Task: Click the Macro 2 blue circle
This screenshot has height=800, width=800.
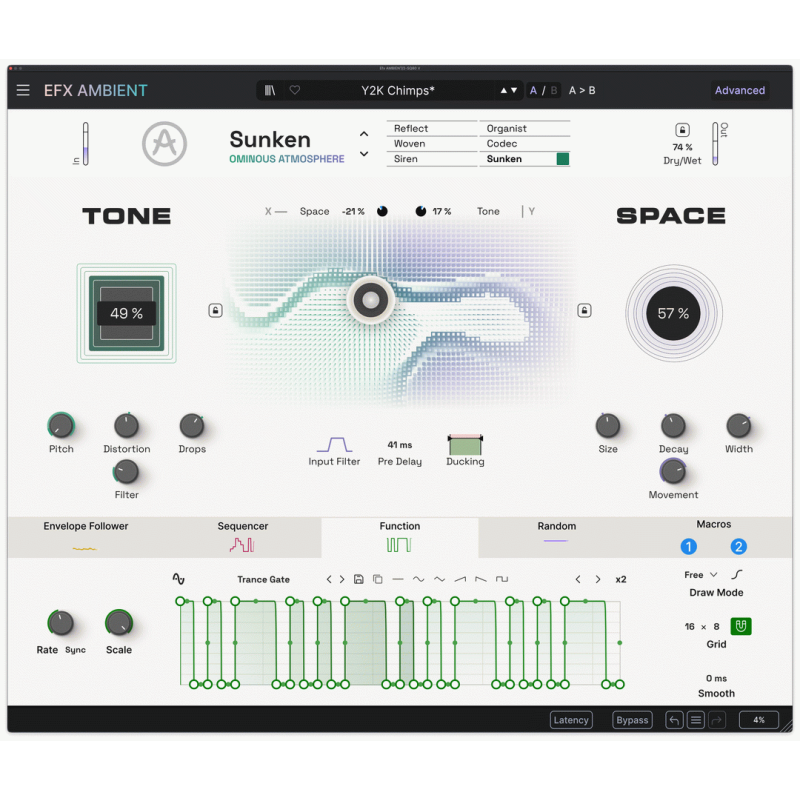Action: point(738,546)
